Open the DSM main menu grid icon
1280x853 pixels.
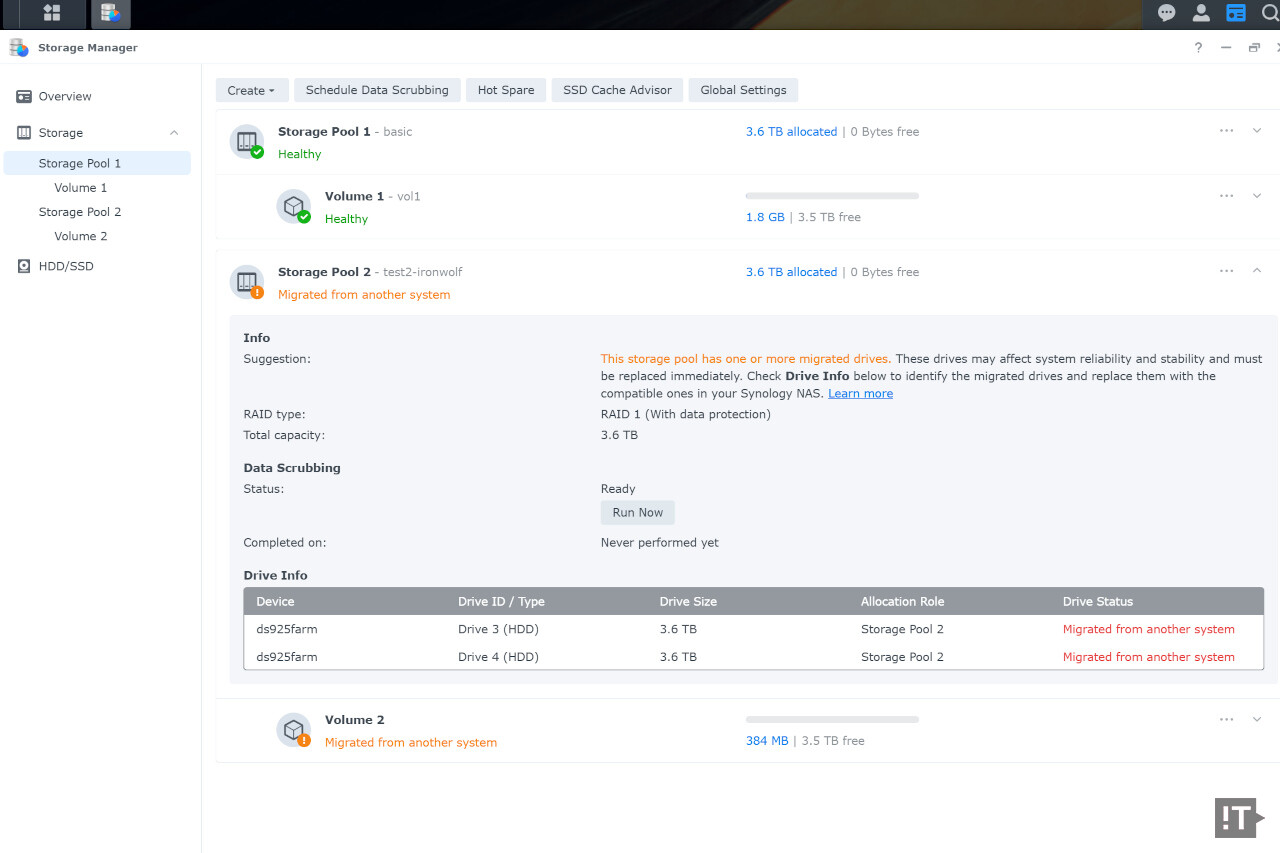pyautogui.click(x=51, y=13)
